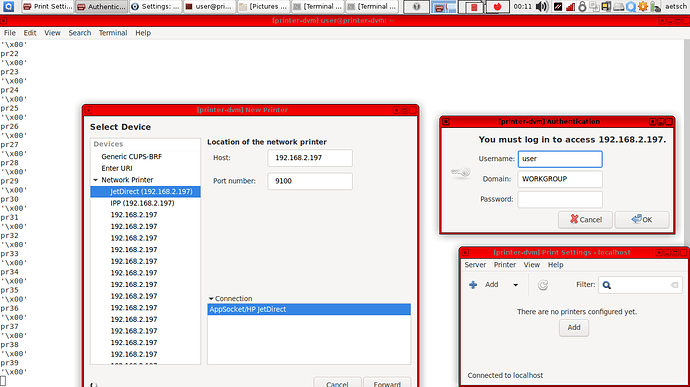Click the volume speaker icon in the tray

click(542, 7)
